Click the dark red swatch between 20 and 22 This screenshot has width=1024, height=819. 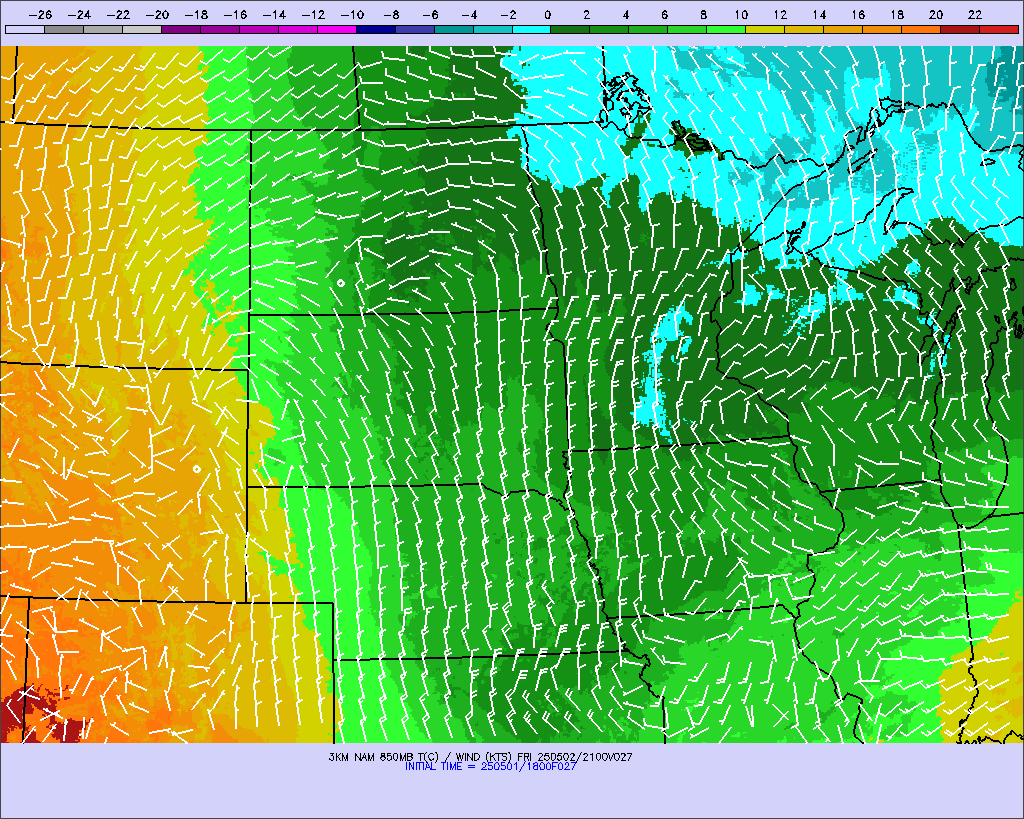tap(960, 29)
